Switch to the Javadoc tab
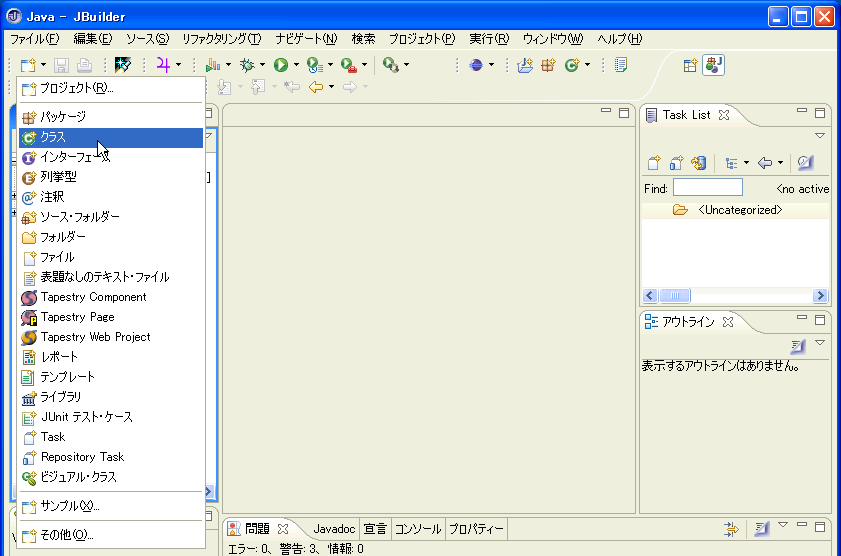Screen dimensions: 841x556 pos(334,529)
